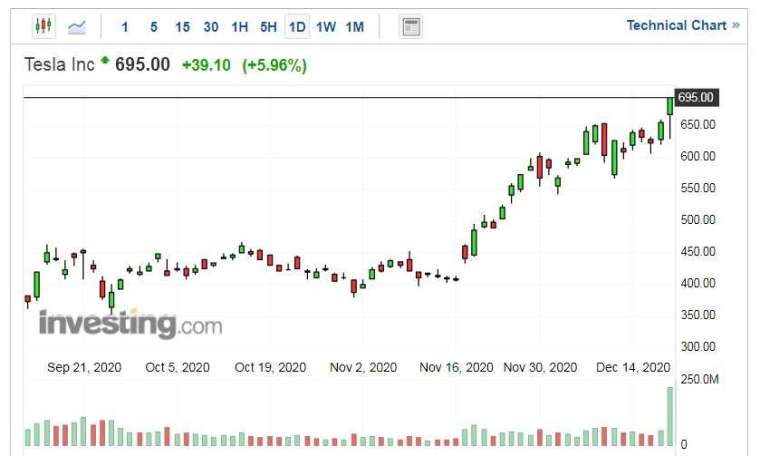Viewport: 760px width, 456px height.
Task: Select the 5 minute timeframe
Action: pyautogui.click(x=154, y=27)
